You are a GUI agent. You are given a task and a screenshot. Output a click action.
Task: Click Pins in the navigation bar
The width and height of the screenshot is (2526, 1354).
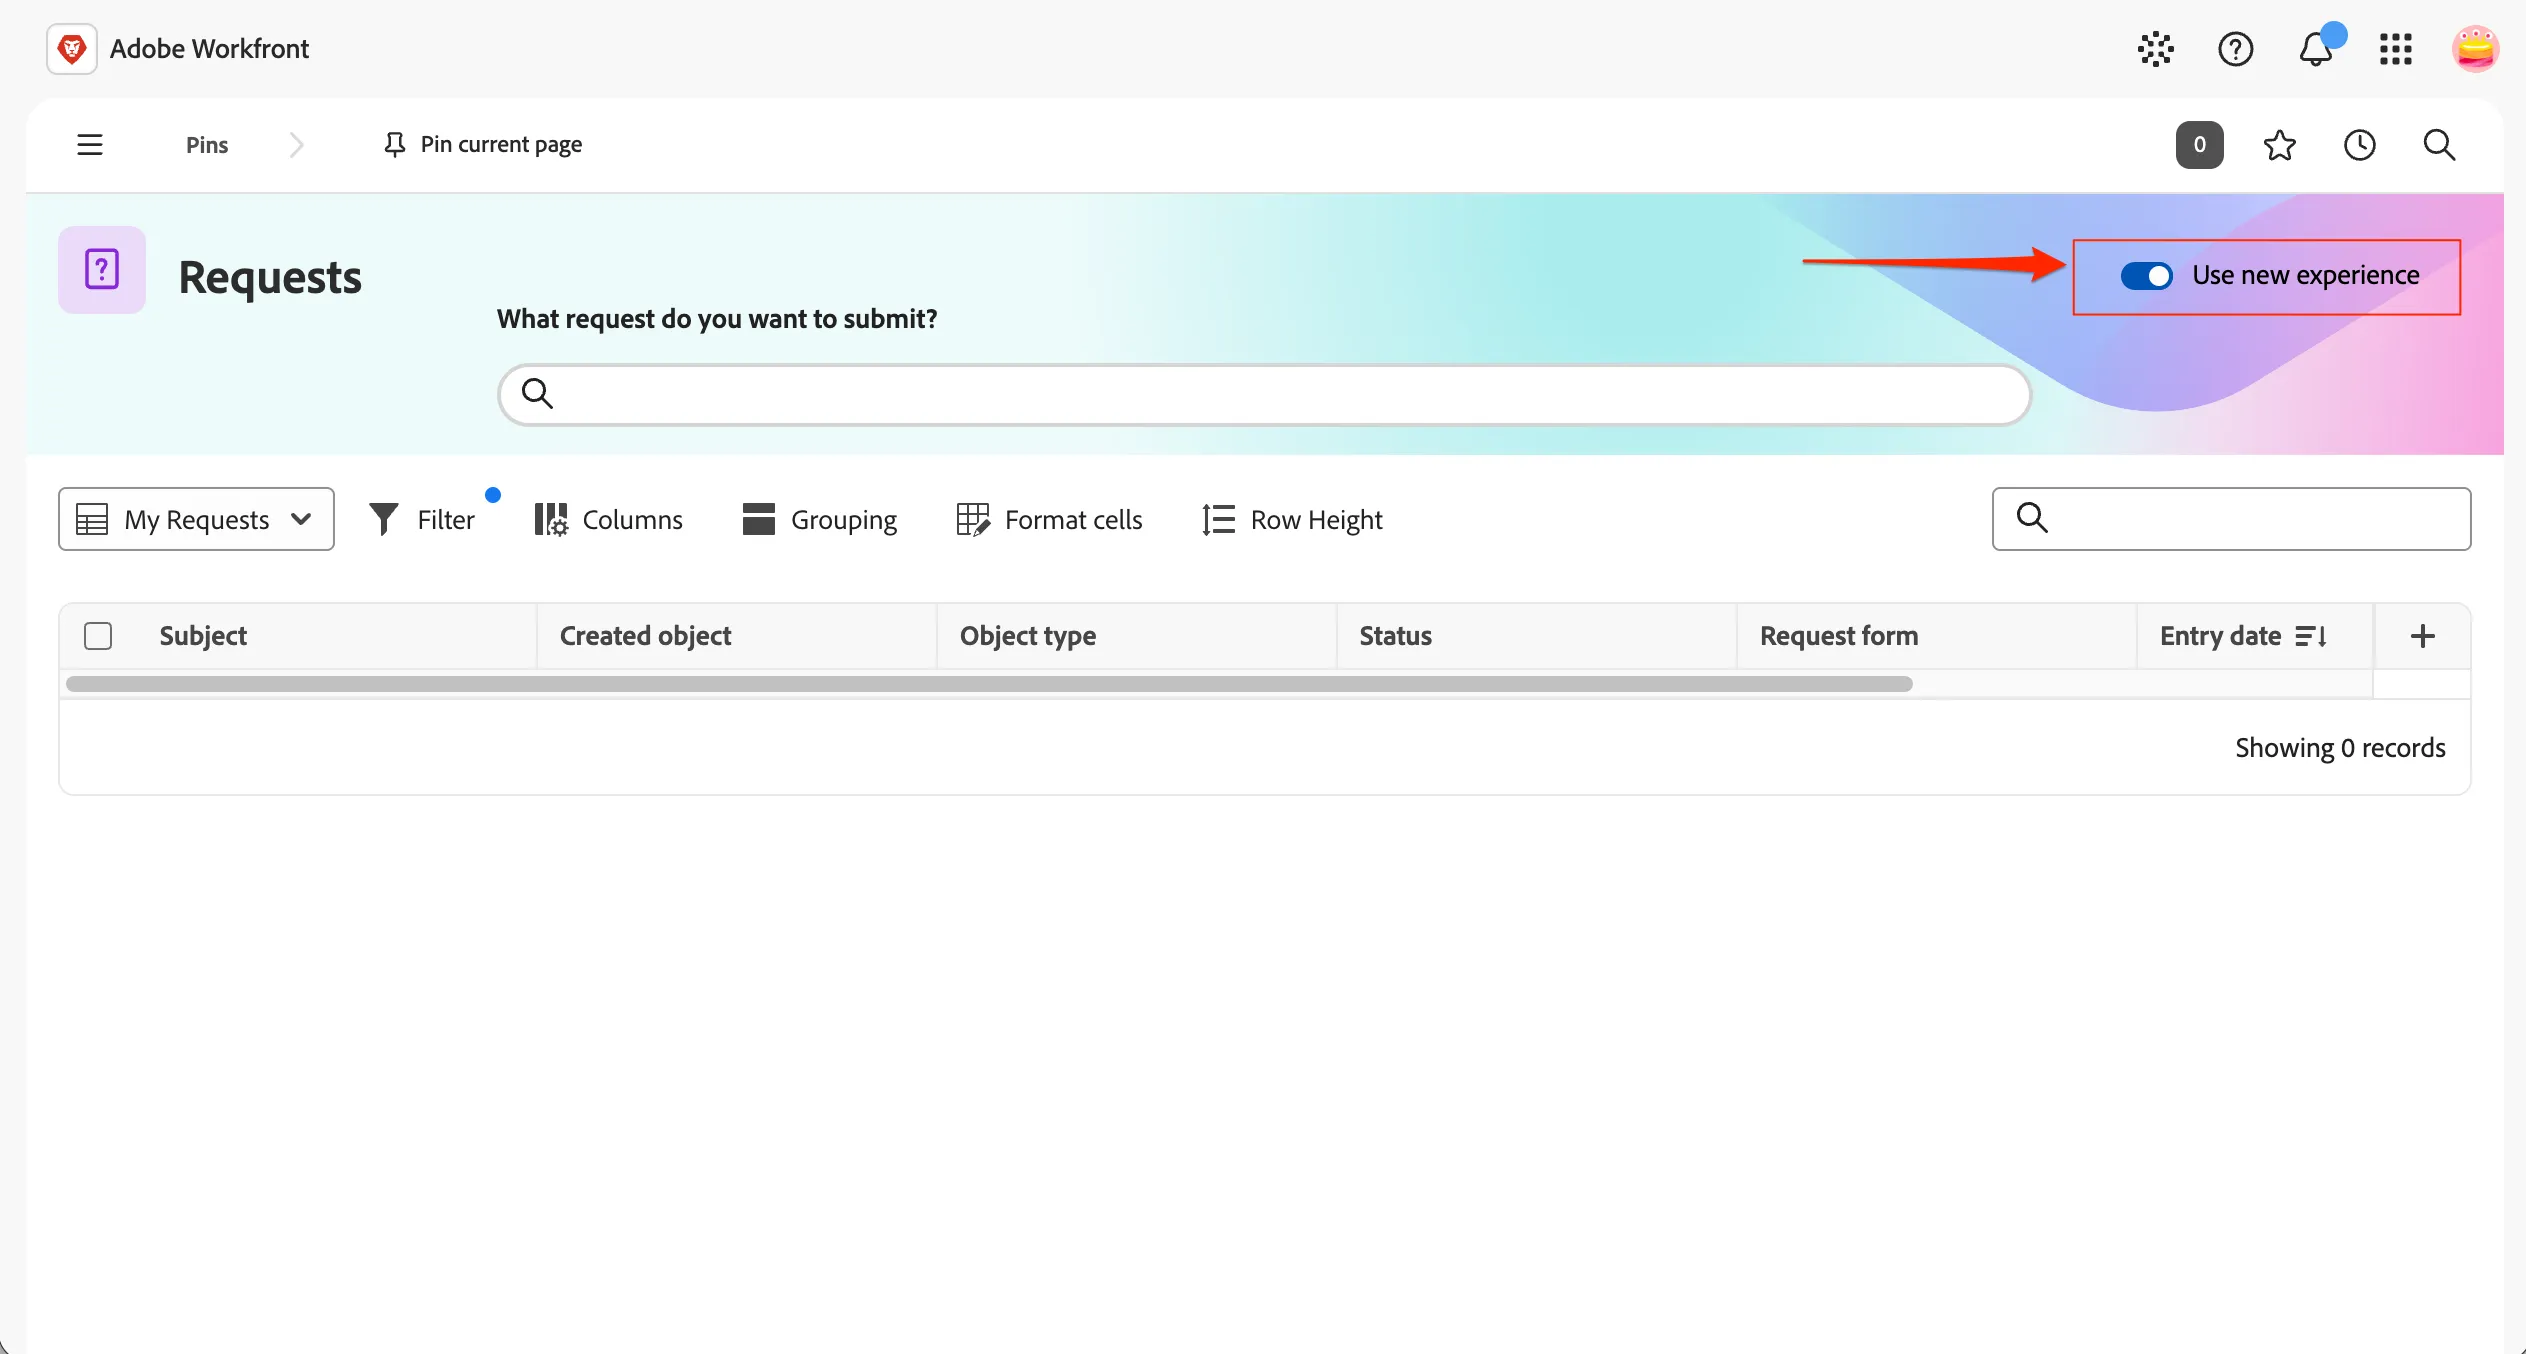tap(207, 145)
